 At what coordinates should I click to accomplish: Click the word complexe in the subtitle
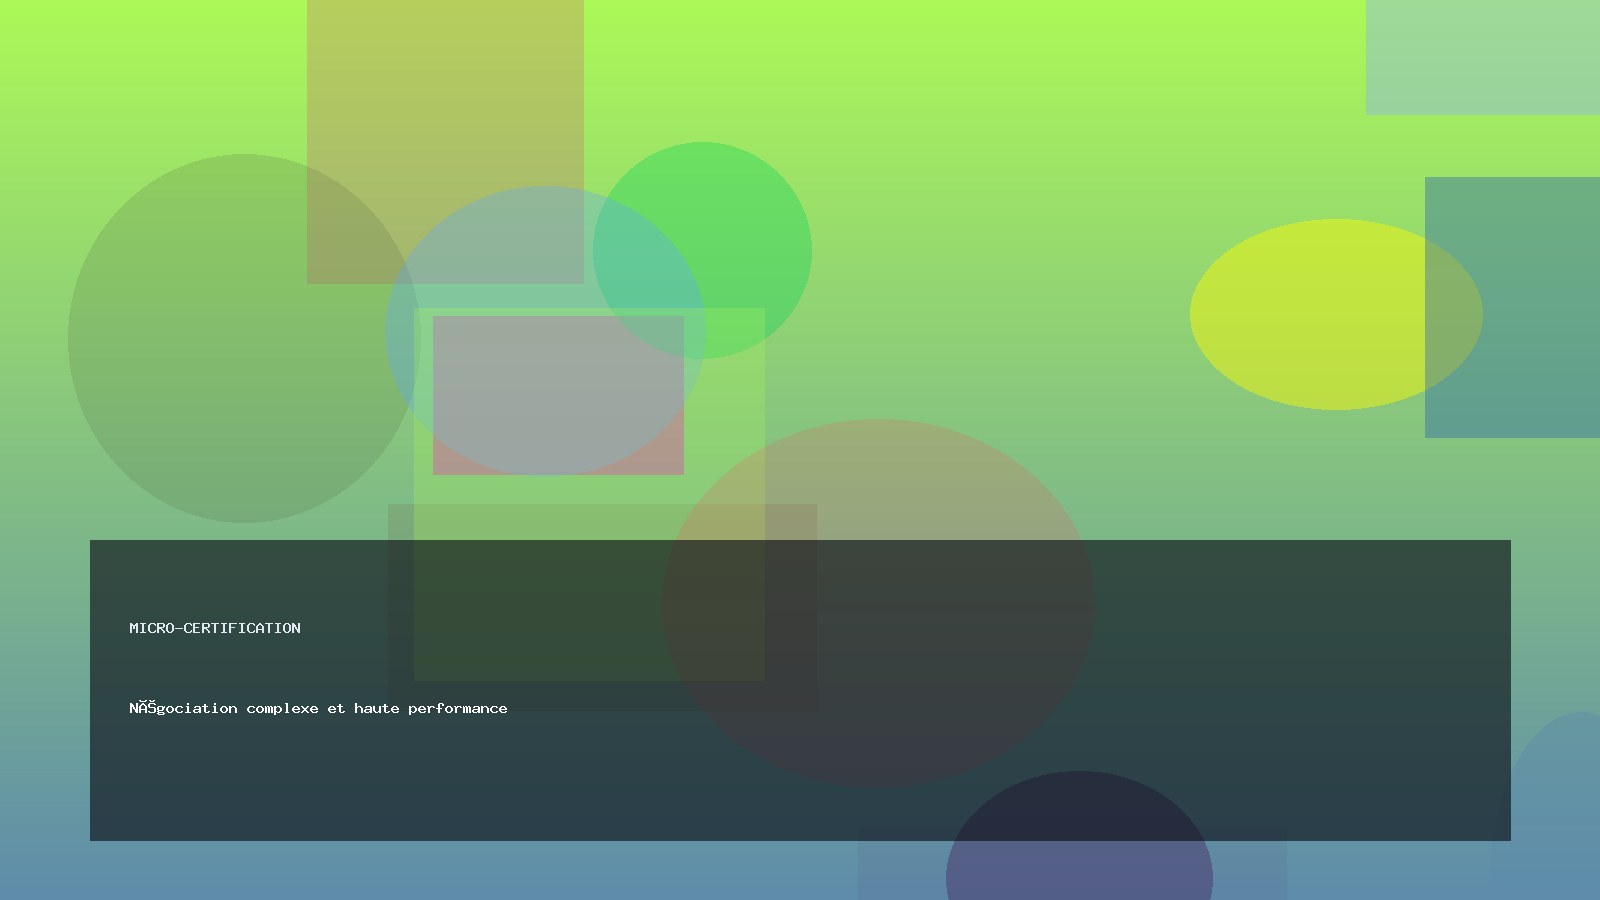tap(282, 708)
